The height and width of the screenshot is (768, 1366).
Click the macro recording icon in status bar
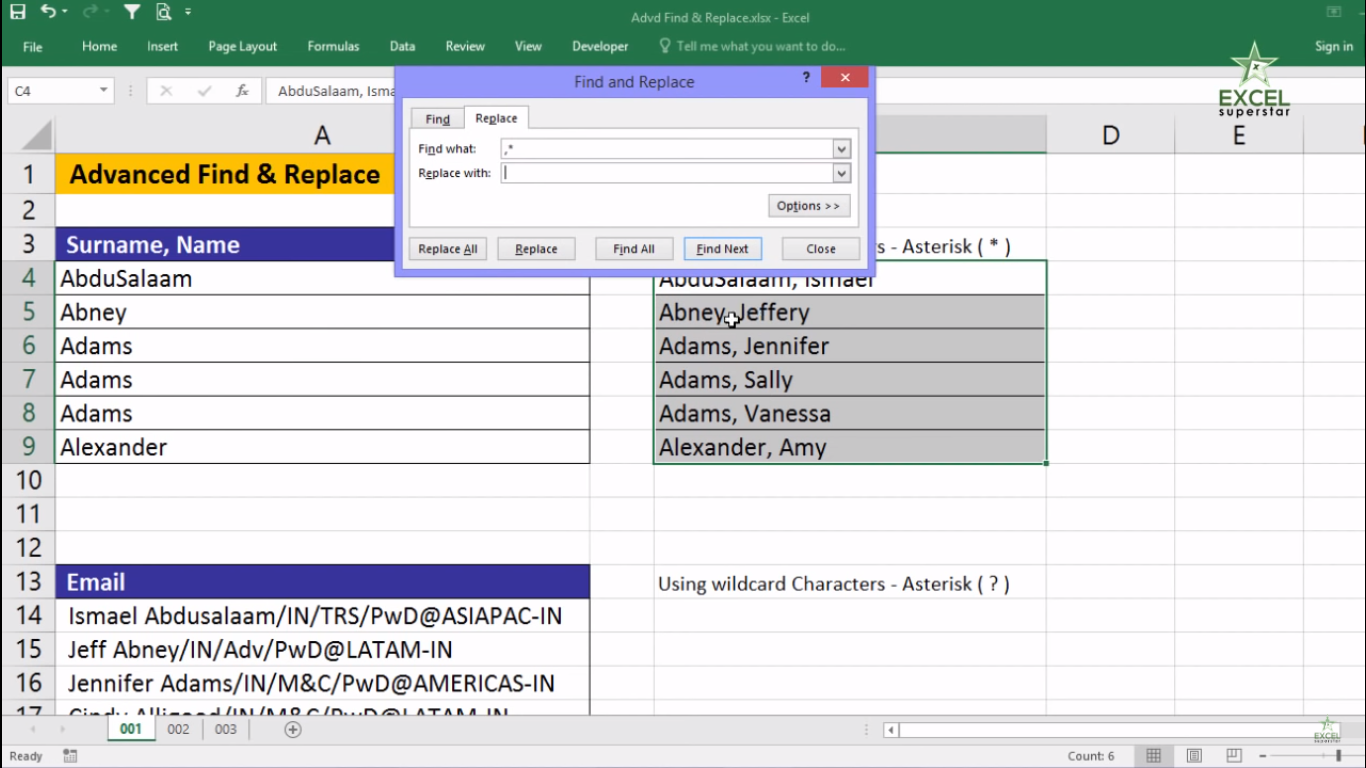point(70,756)
